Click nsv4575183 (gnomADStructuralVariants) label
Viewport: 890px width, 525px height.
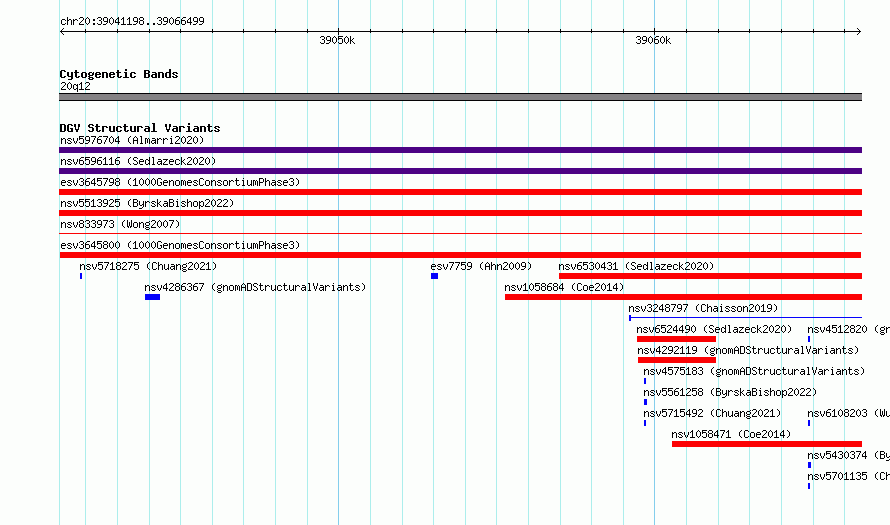coord(754,371)
